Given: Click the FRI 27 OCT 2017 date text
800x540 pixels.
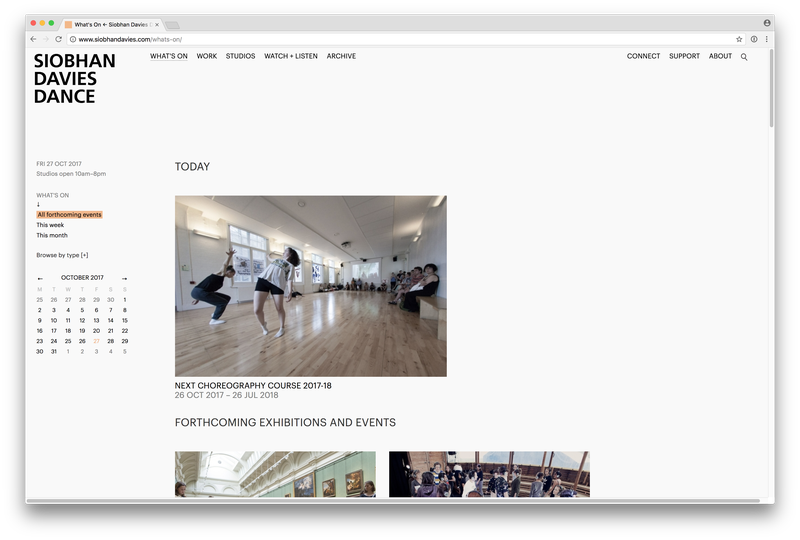Looking at the screenshot, I should [x=59, y=164].
